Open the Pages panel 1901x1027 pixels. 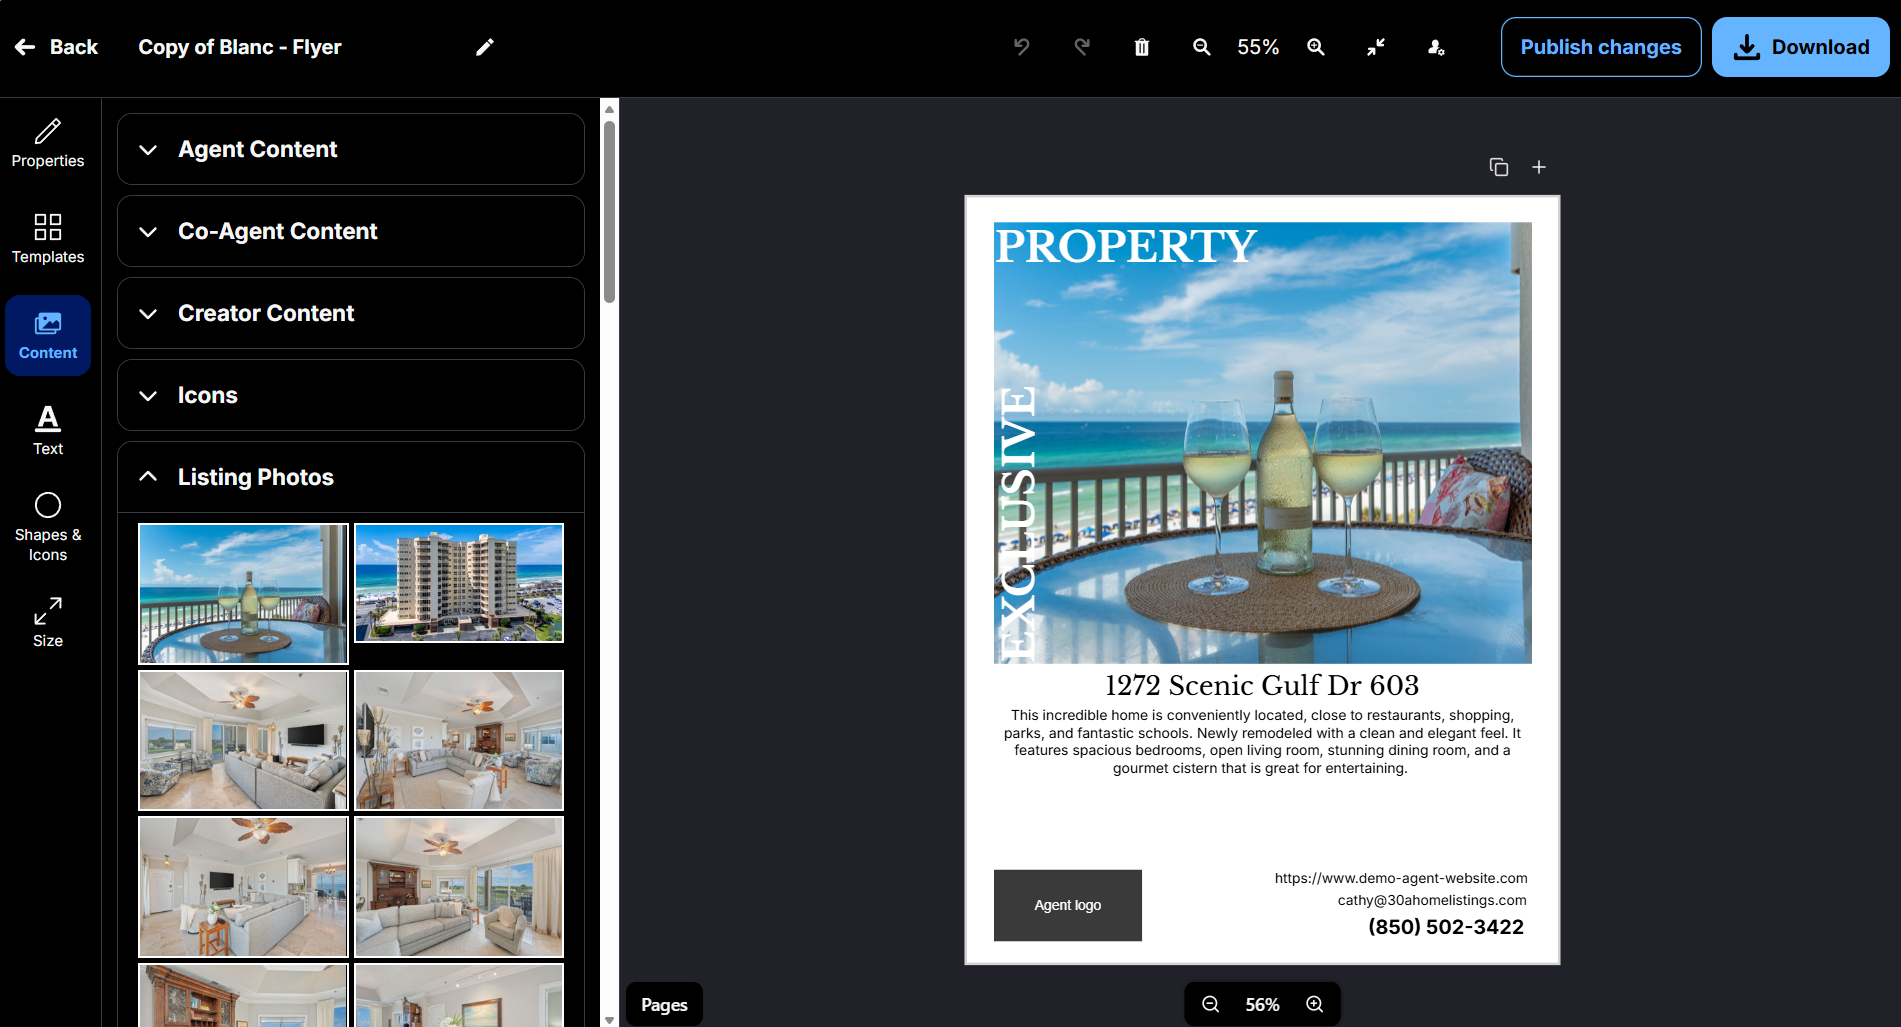coord(664,1004)
